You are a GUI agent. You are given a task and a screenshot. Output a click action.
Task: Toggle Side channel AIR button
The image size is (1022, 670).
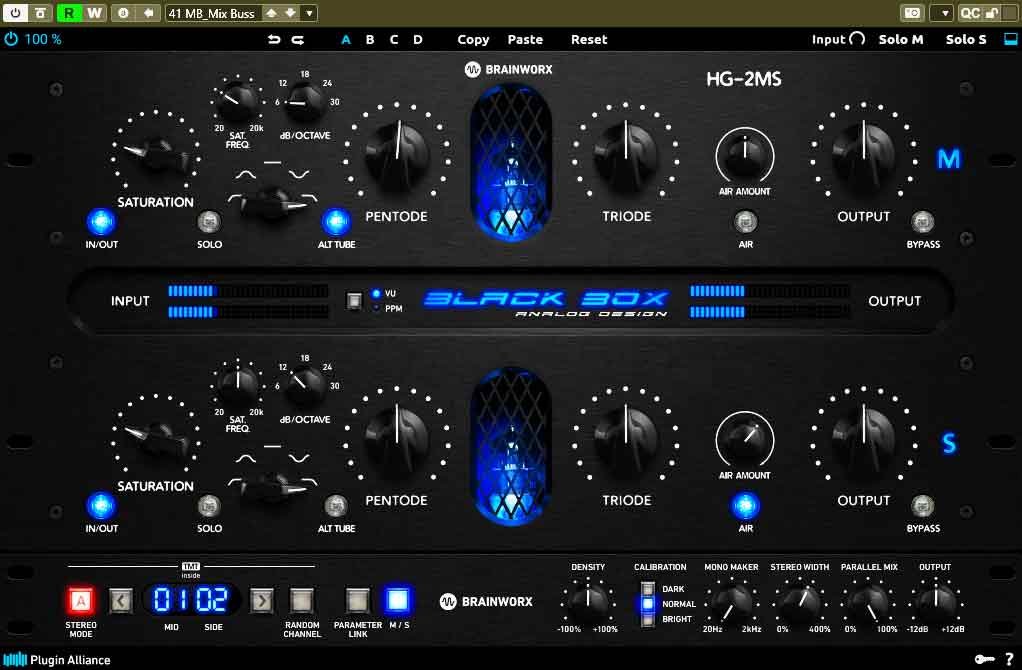(746, 506)
